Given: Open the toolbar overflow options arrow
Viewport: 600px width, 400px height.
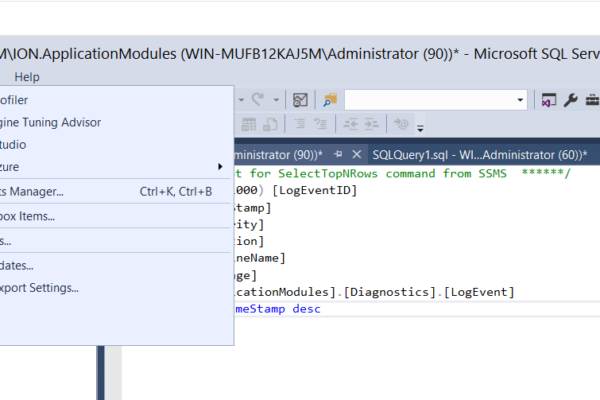Looking at the screenshot, I should click(x=420, y=128).
